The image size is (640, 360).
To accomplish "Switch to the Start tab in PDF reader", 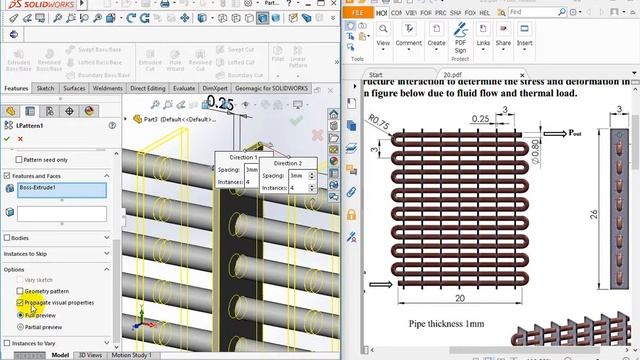I will [376, 75].
